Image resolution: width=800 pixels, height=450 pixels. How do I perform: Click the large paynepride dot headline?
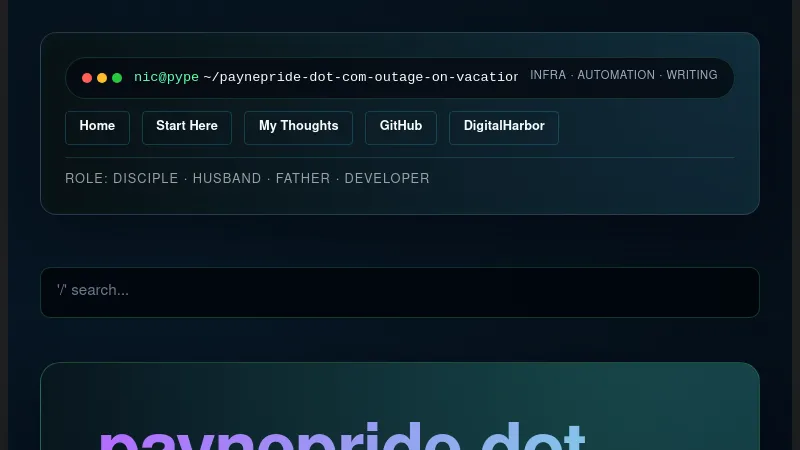[340, 435]
